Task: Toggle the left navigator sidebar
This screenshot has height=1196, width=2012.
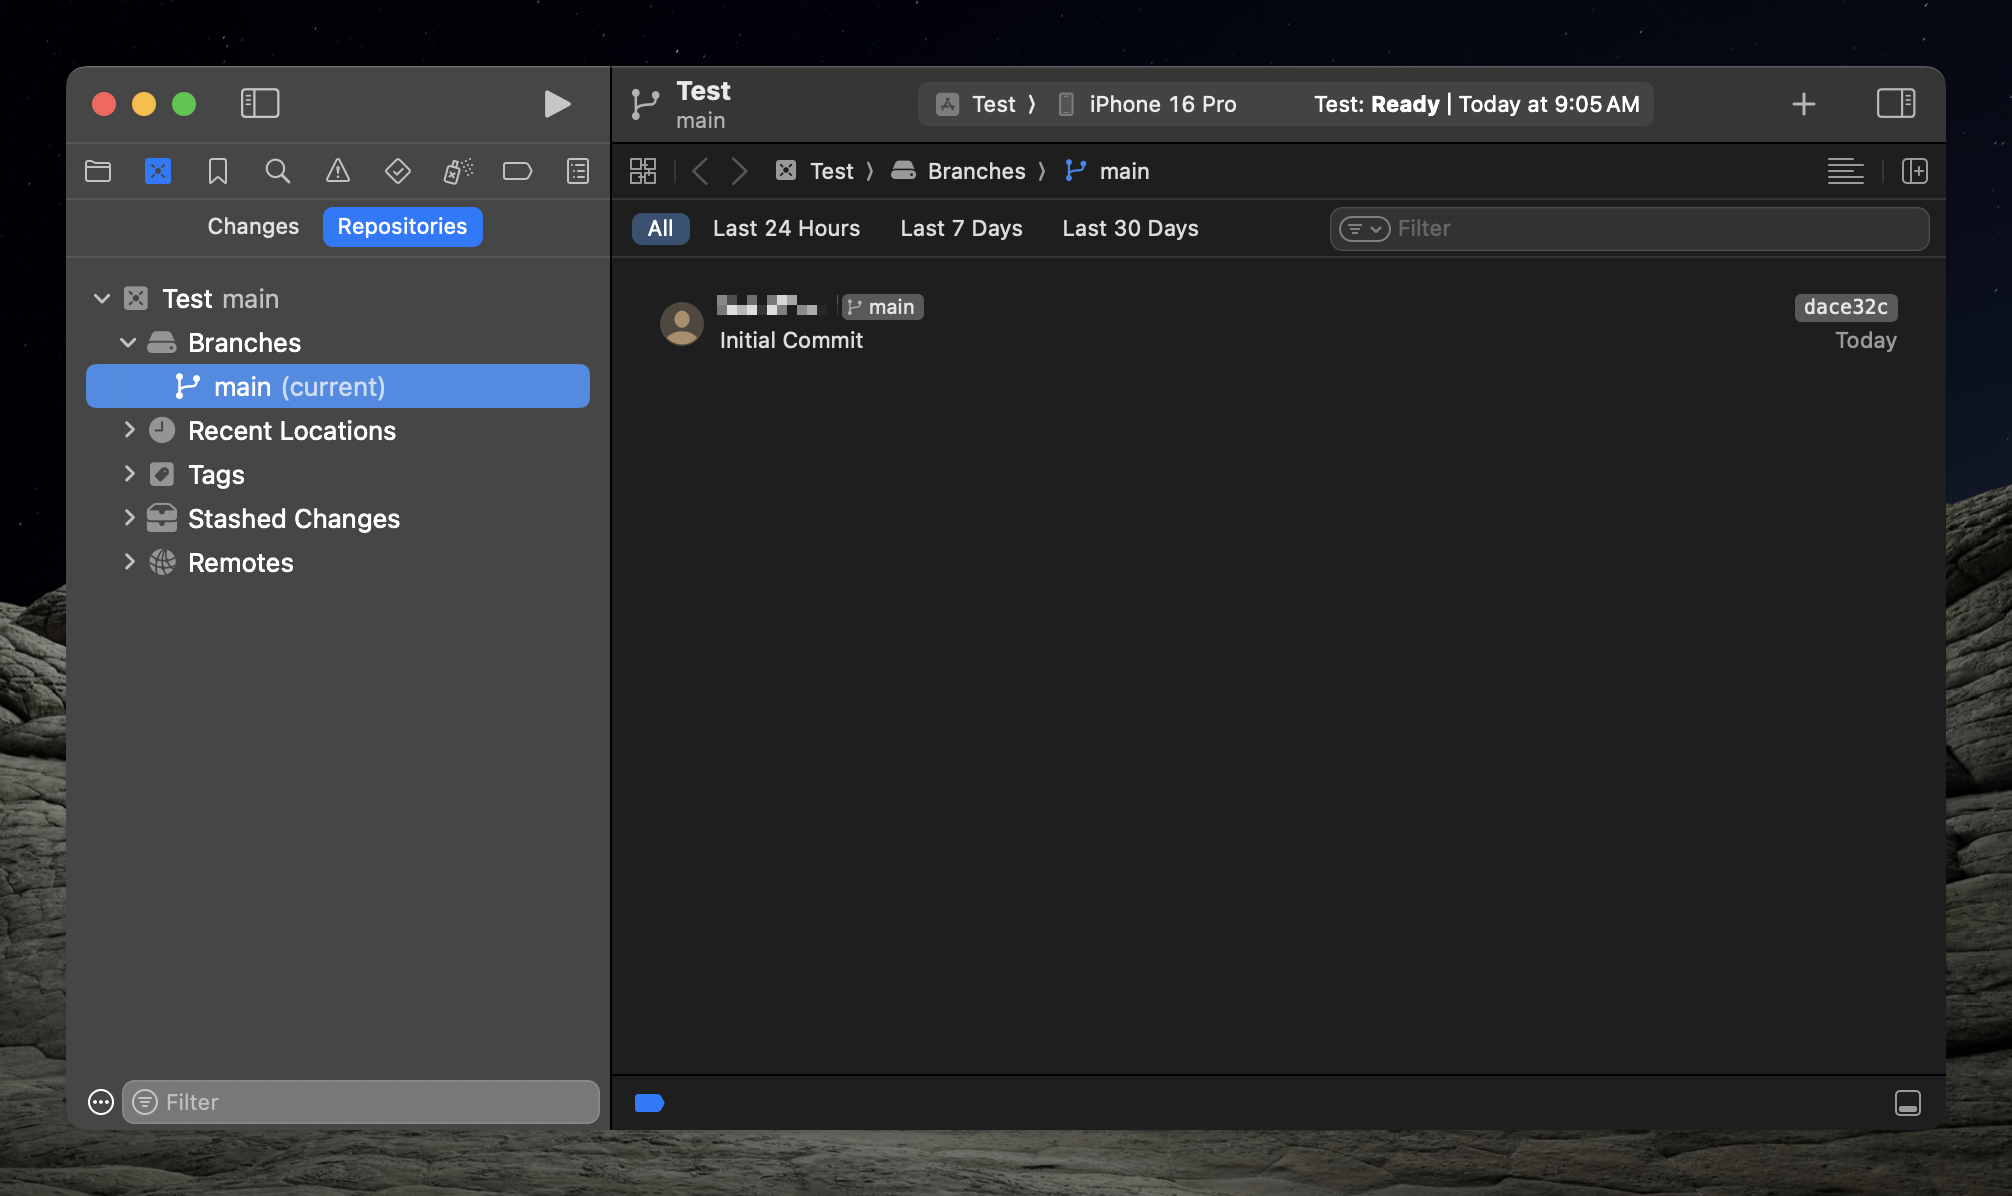Action: [260, 104]
